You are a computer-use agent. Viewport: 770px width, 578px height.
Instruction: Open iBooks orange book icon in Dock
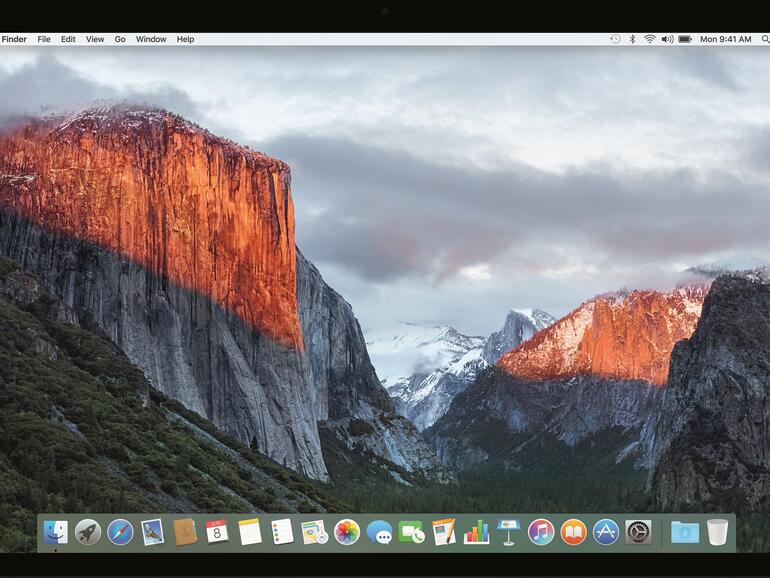tap(574, 532)
